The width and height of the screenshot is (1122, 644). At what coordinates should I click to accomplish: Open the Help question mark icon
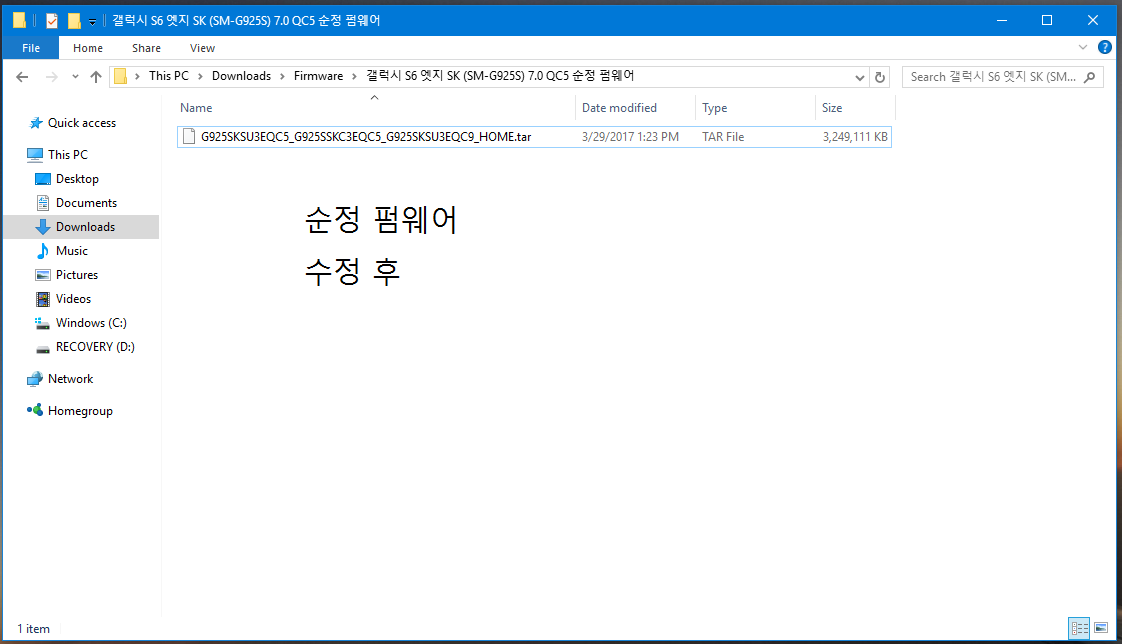(x=1105, y=47)
